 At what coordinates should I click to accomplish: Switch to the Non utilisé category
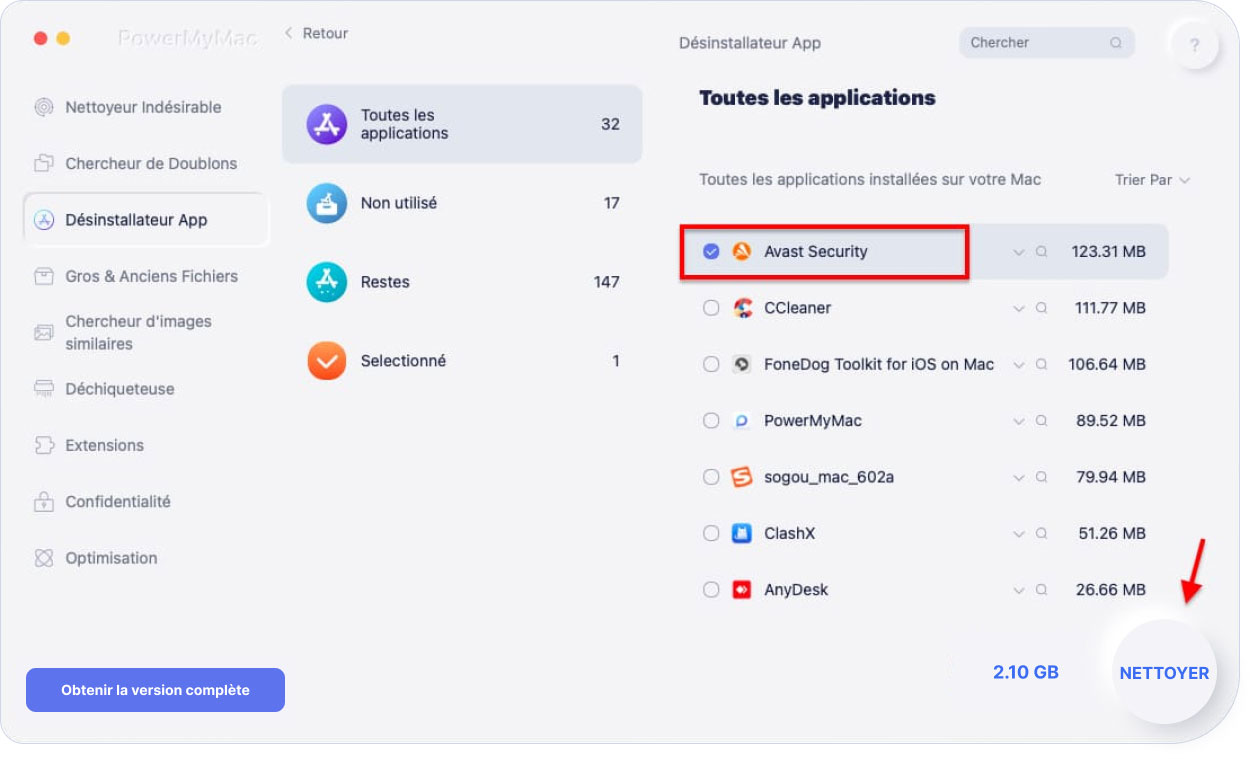(462, 203)
